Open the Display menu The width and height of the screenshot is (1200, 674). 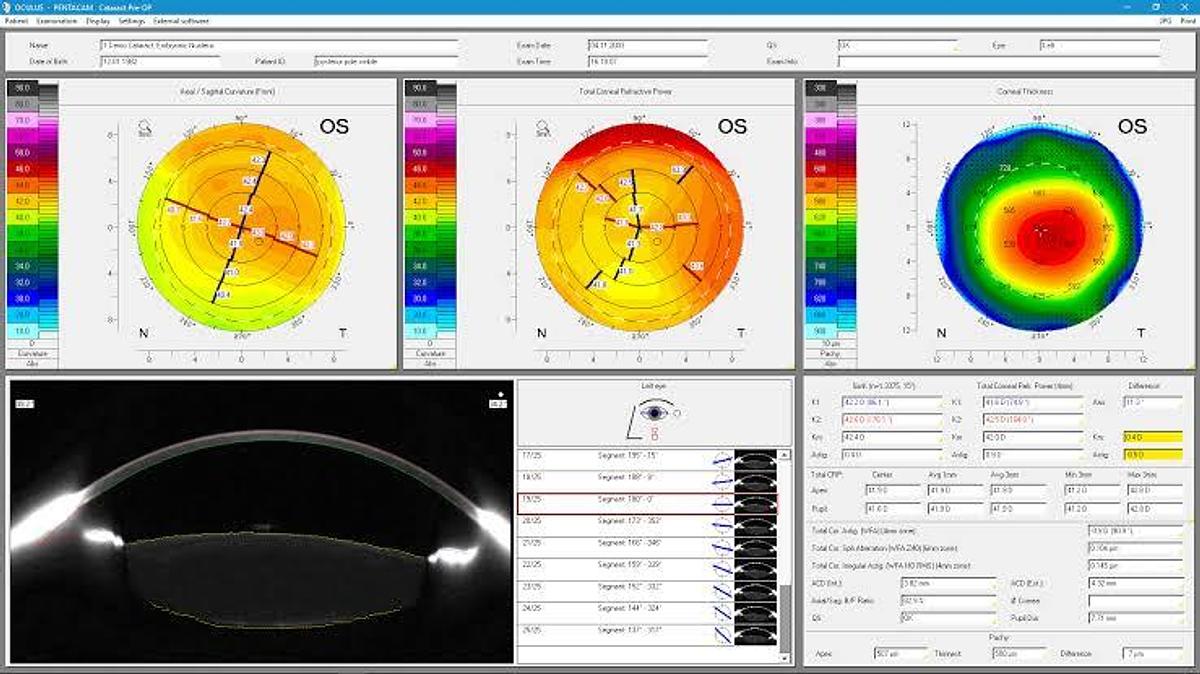click(98, 20)
